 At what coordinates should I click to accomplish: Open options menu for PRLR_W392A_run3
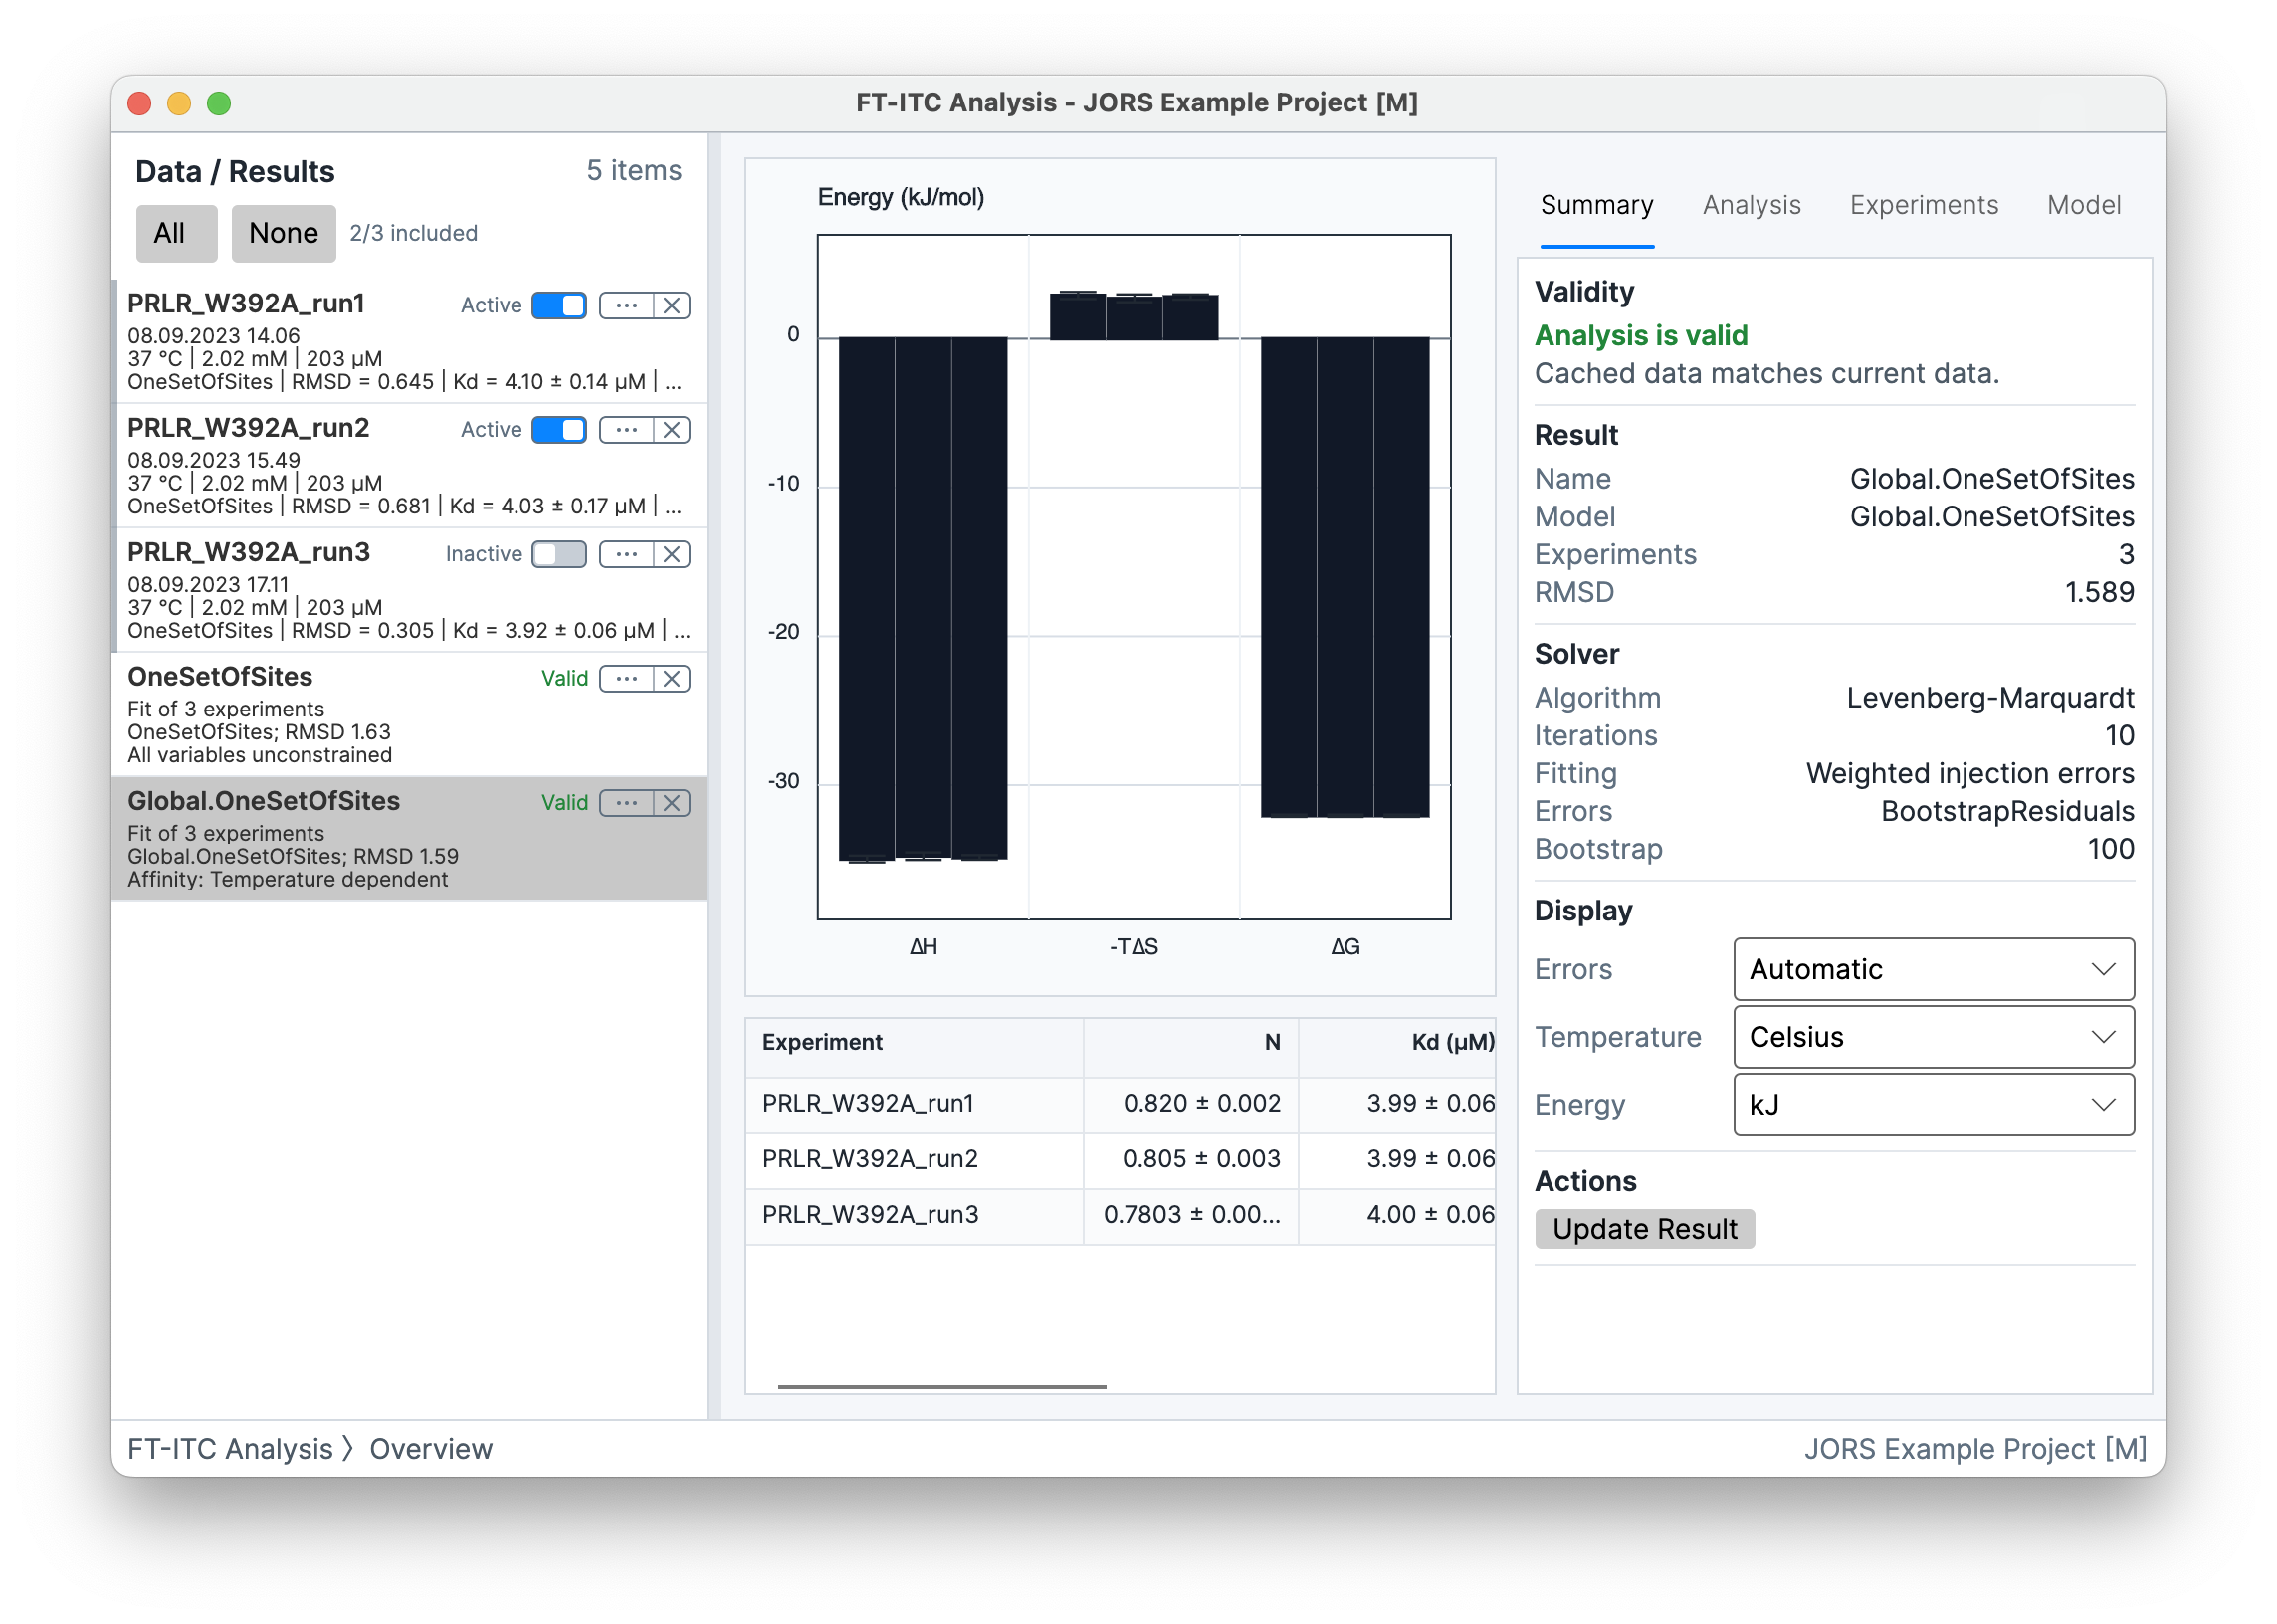[x=626, y=555]
